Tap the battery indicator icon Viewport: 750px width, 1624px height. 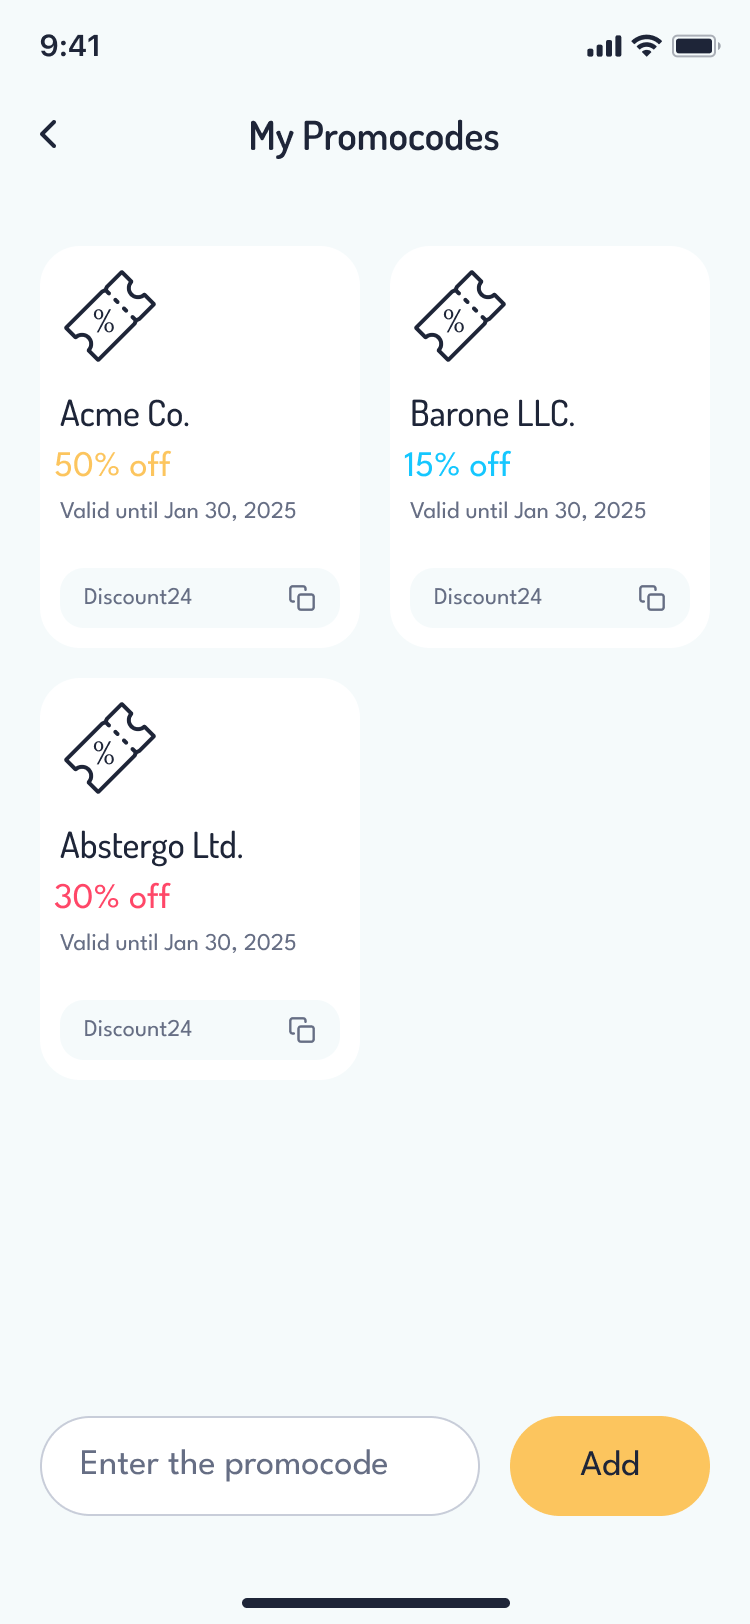(x=695, y=46)
